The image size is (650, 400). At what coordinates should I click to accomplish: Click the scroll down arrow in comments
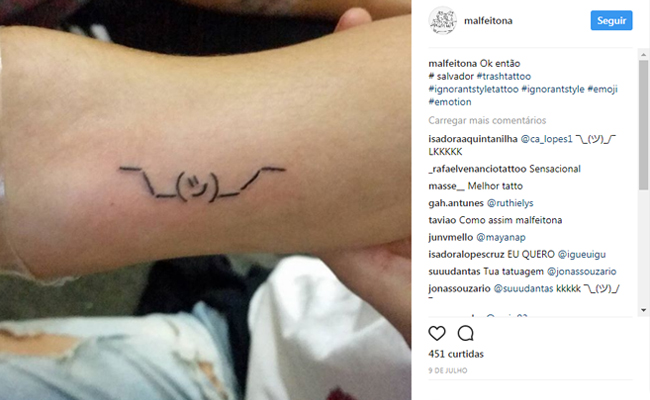click(x=643, y=310)
